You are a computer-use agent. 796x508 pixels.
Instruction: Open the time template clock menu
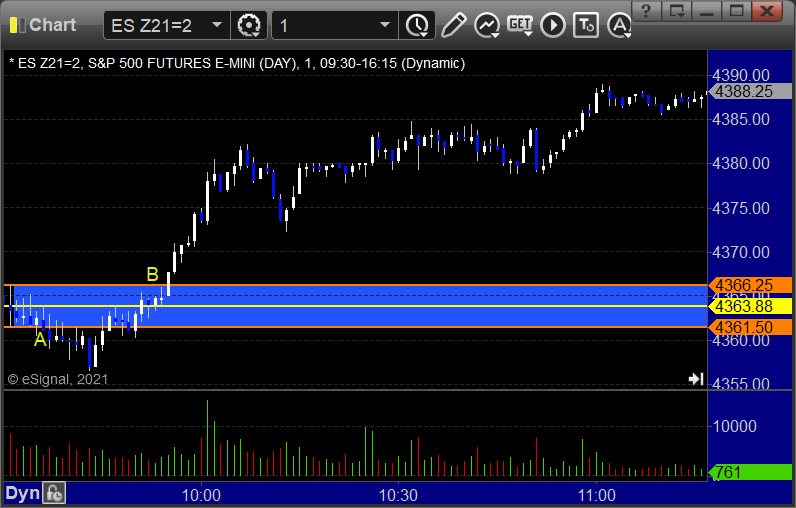tap(417, 25)
